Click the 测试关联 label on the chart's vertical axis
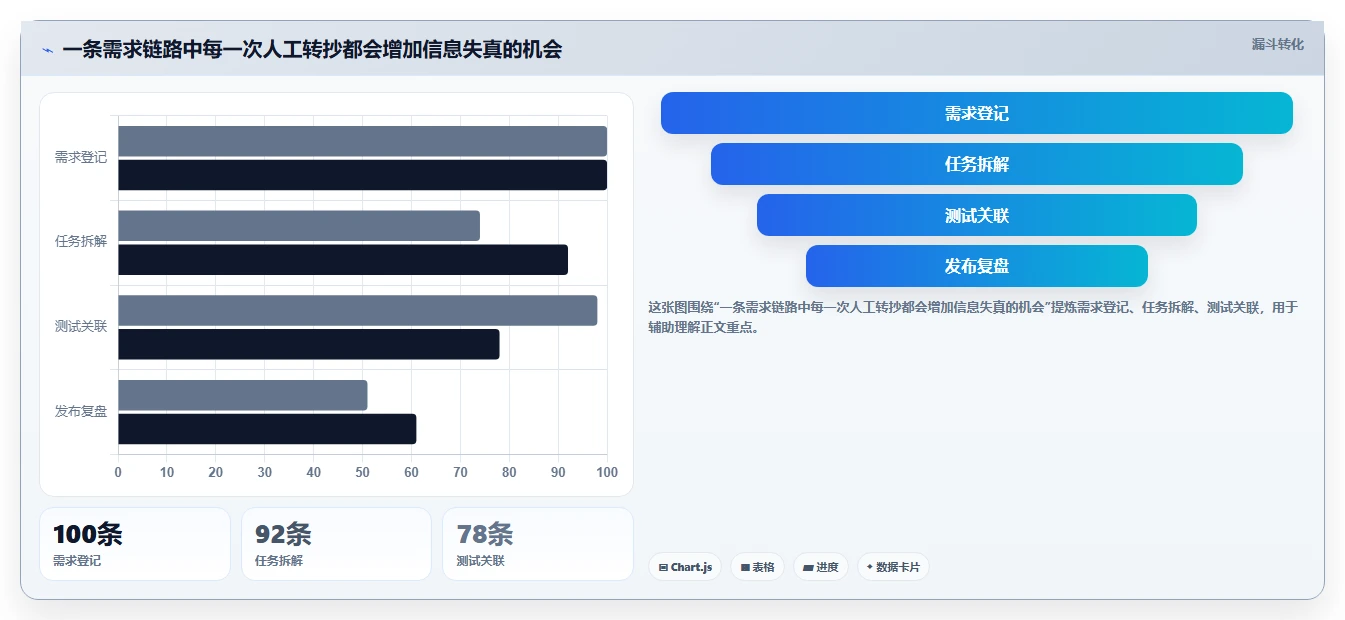 click(81, 327)
